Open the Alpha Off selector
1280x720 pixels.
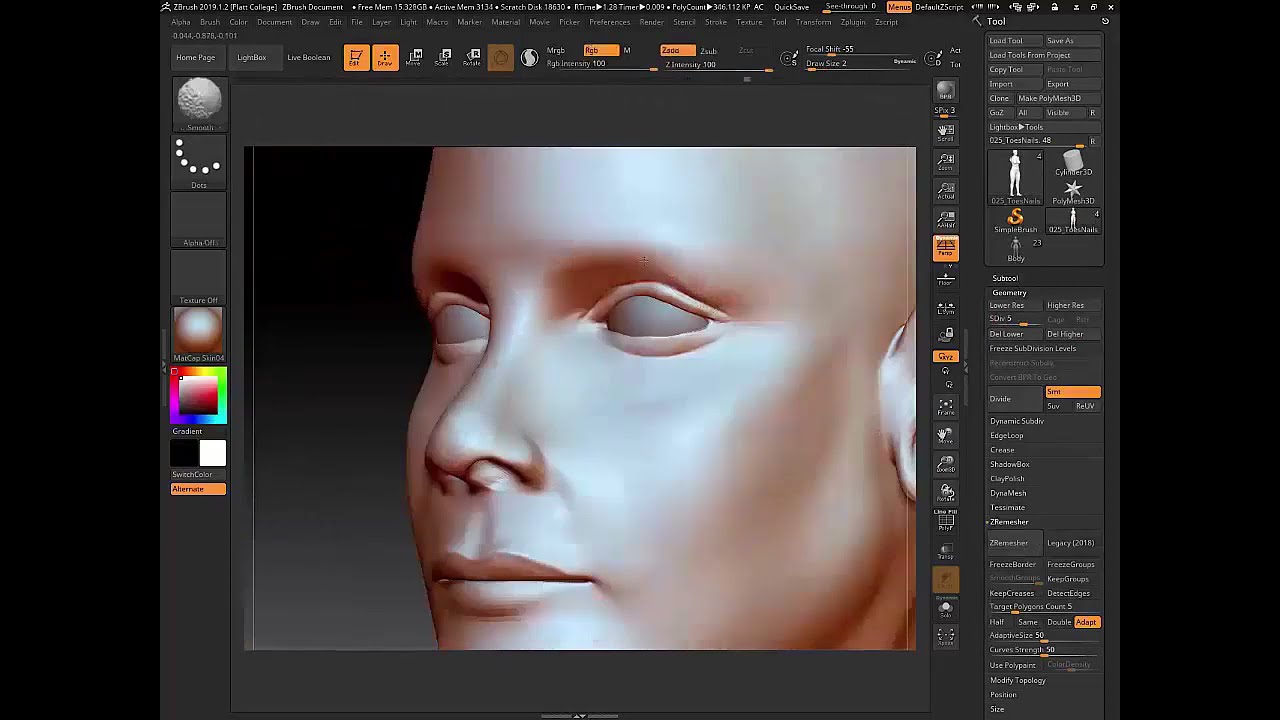[x=199, y=220]
